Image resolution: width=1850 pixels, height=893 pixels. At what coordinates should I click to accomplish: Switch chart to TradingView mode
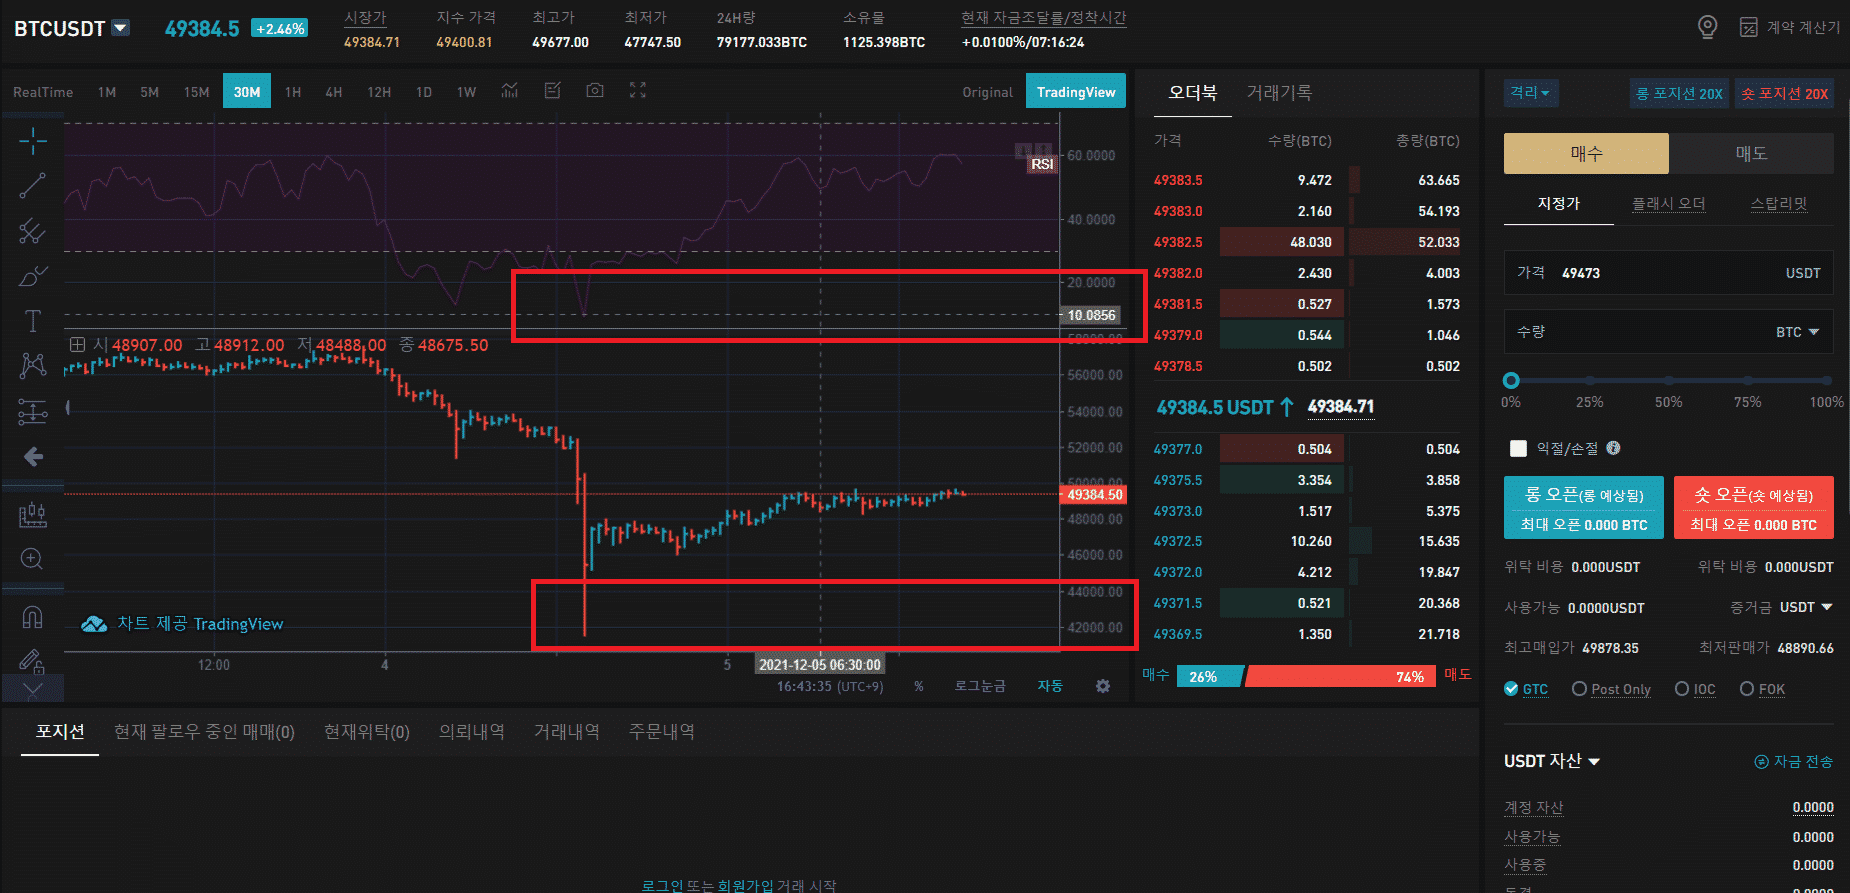click(1076, 91)
